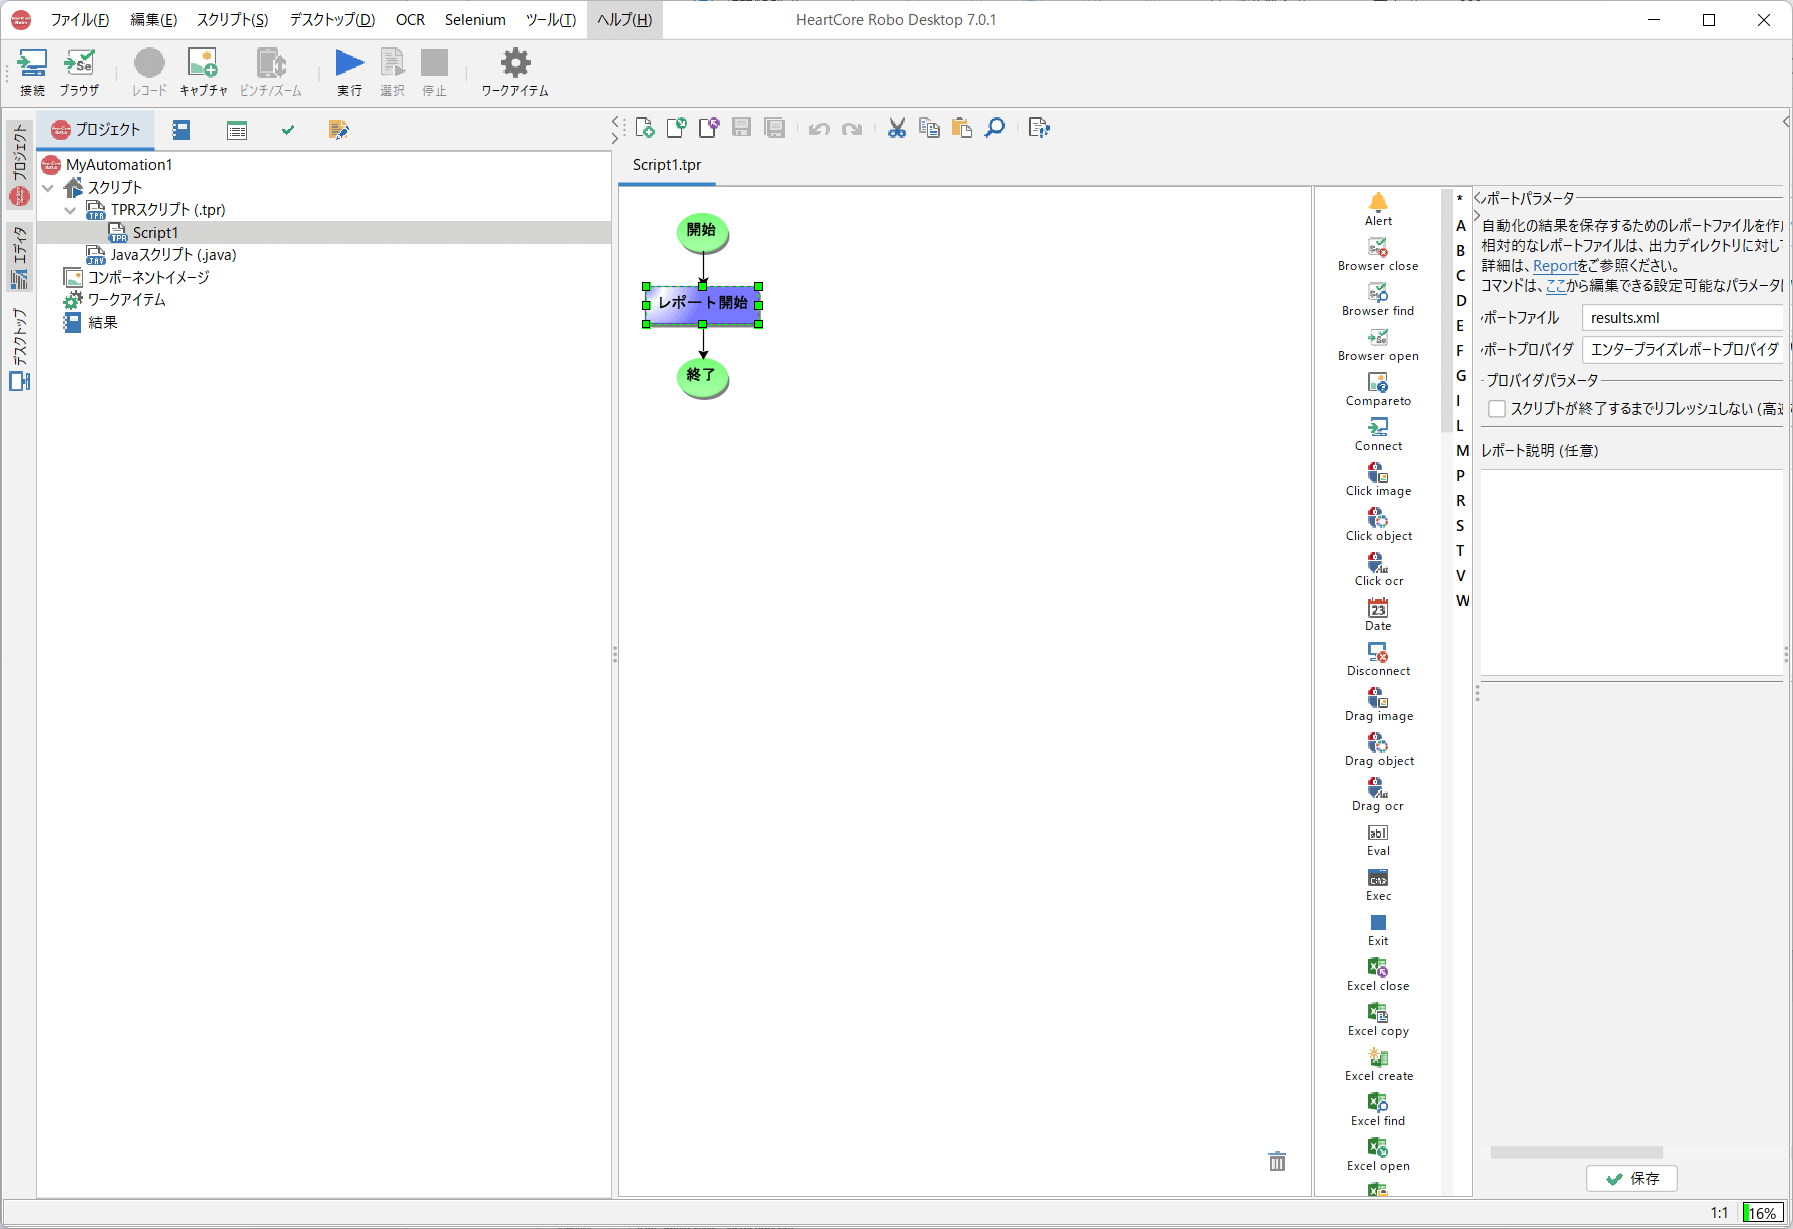Open the Report hyperlink
The image size is (1793, 1229).
(x=1554, y=266)
